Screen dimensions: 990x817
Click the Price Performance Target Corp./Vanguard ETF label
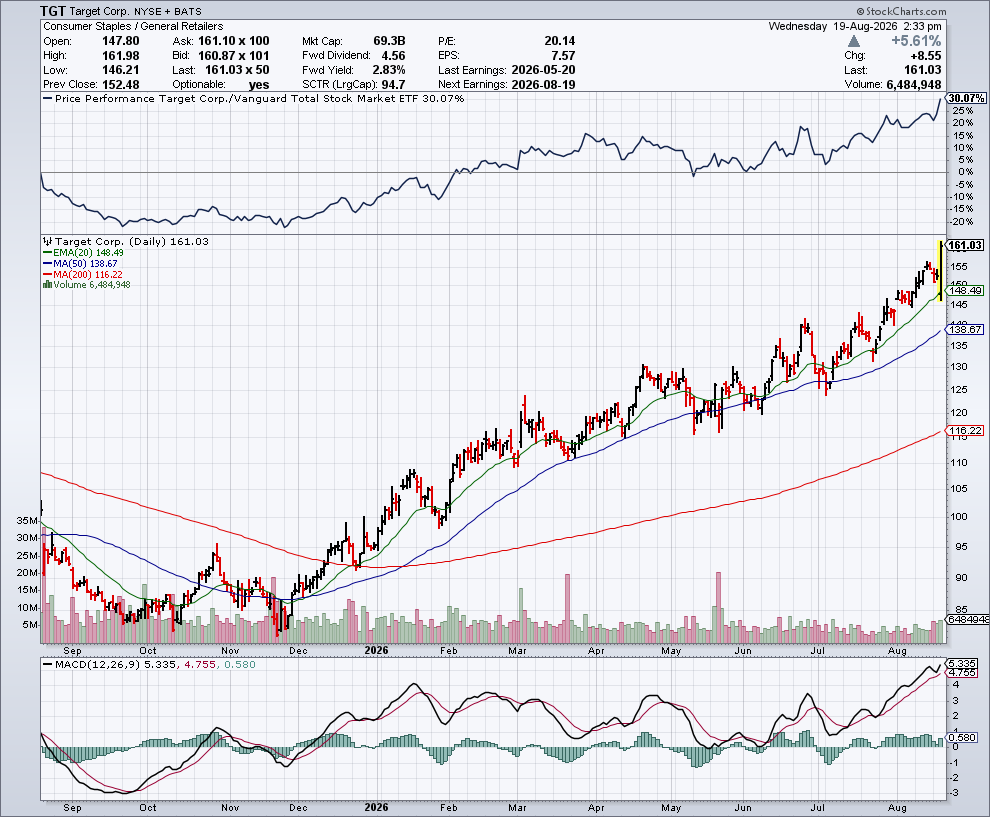[259, 98]
